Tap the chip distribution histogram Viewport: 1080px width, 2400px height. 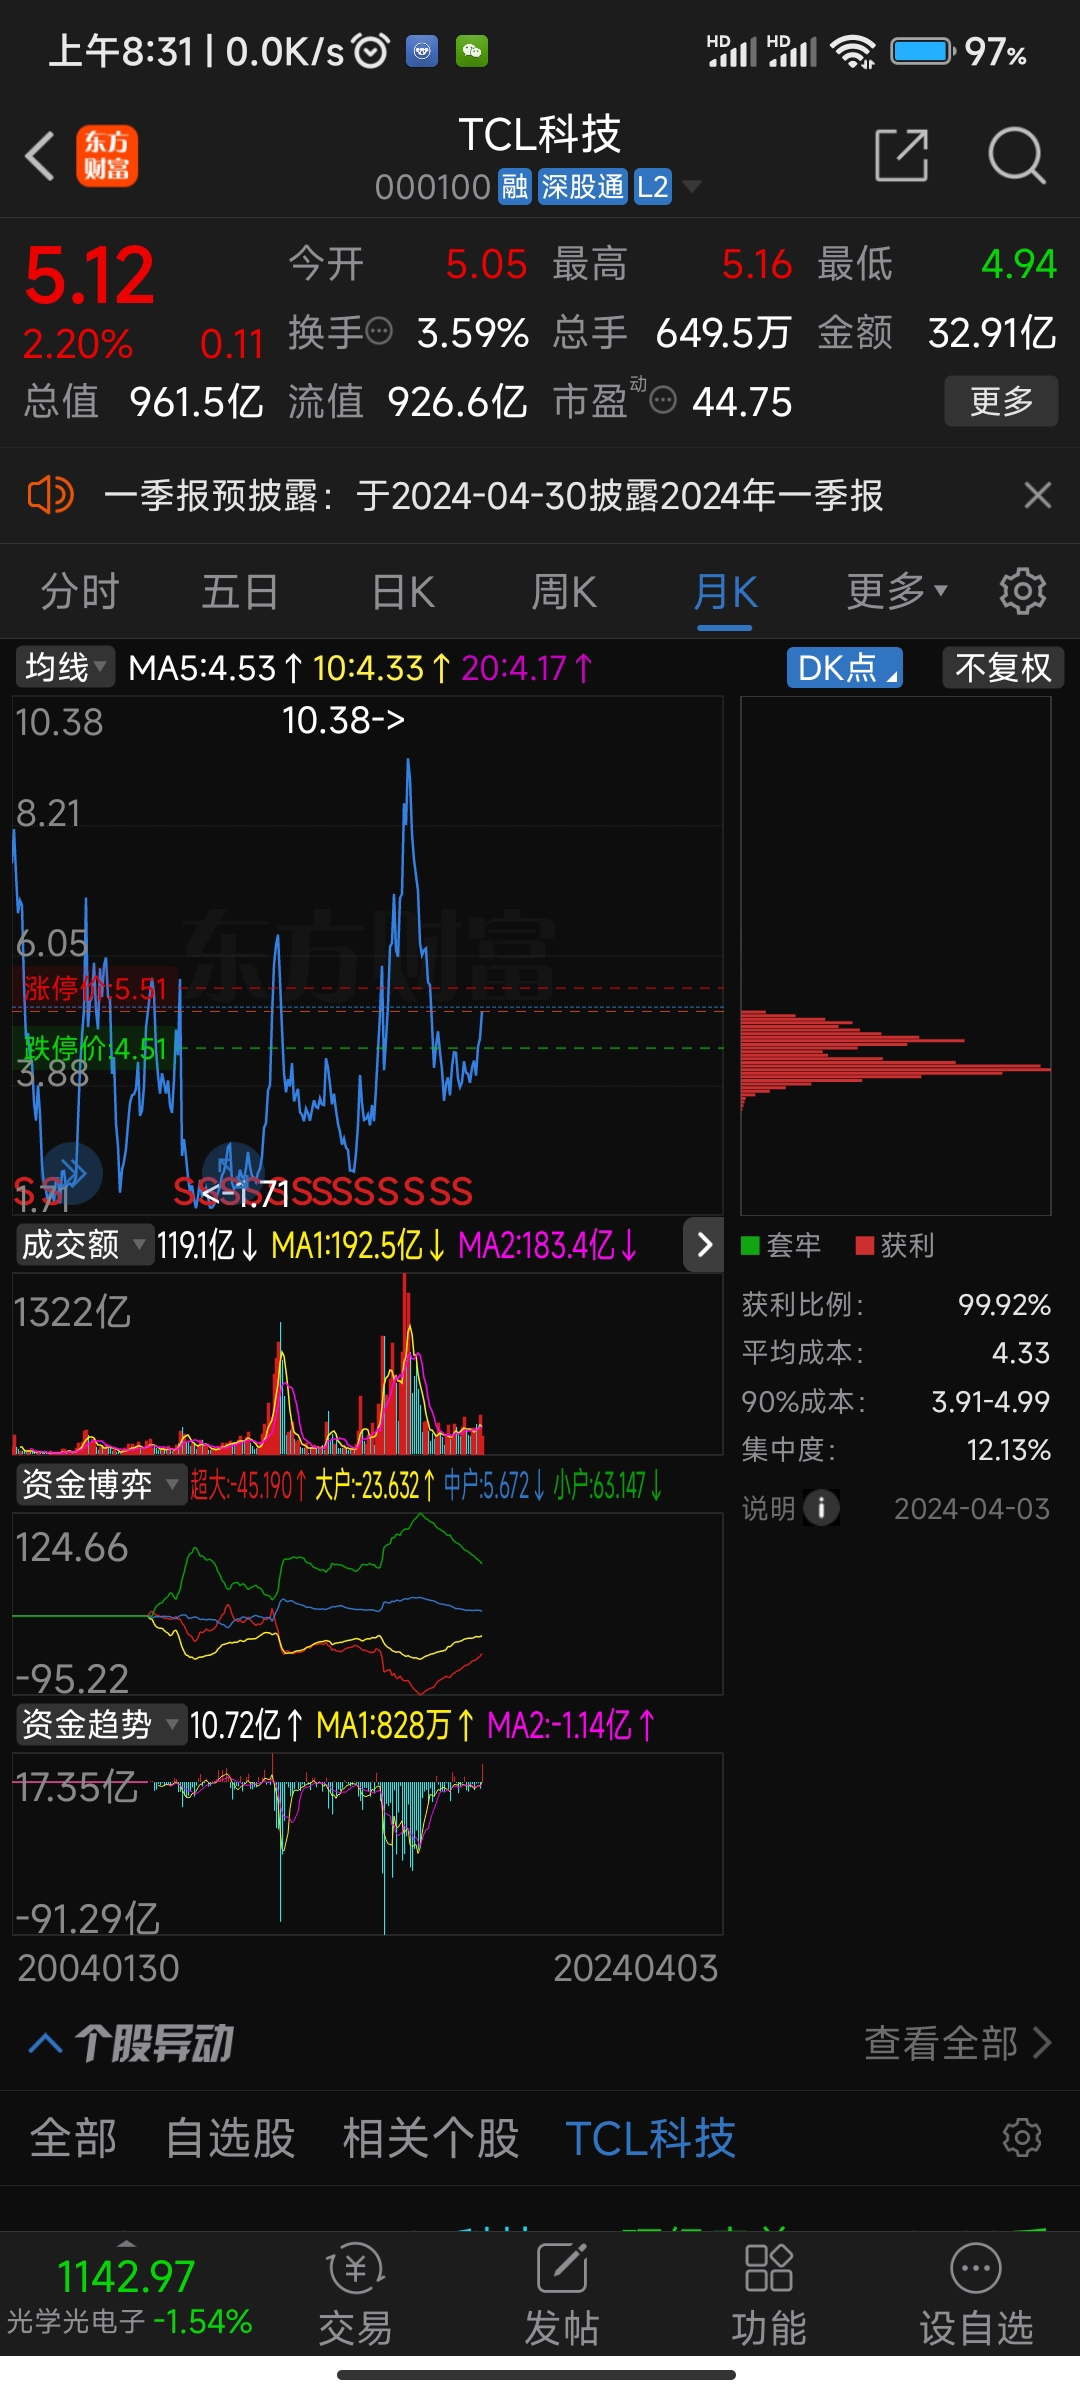[896, 955]
